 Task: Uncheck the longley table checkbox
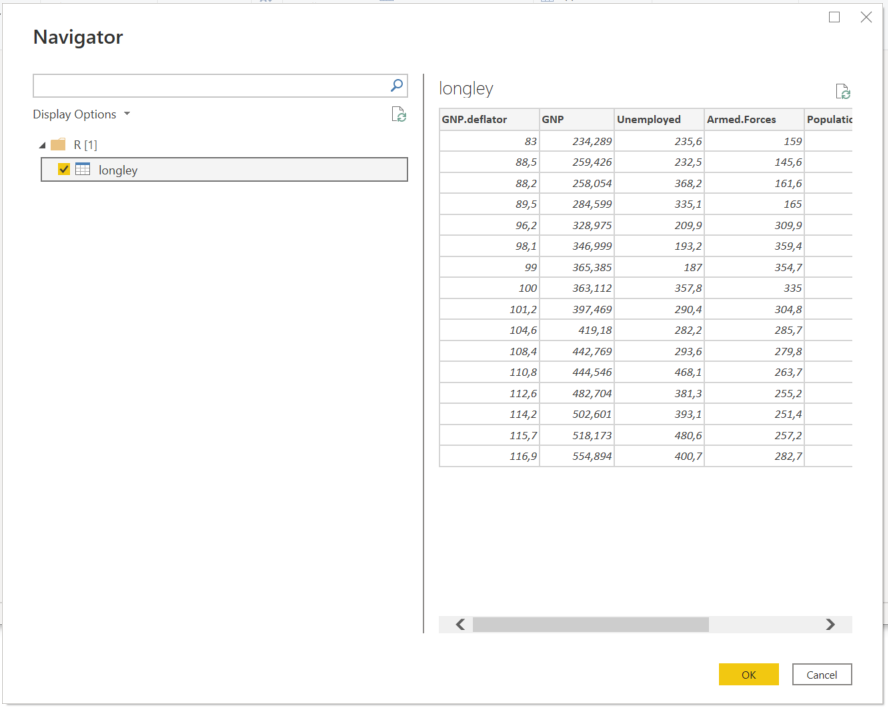pyautogui.click(x=64, y=169)
